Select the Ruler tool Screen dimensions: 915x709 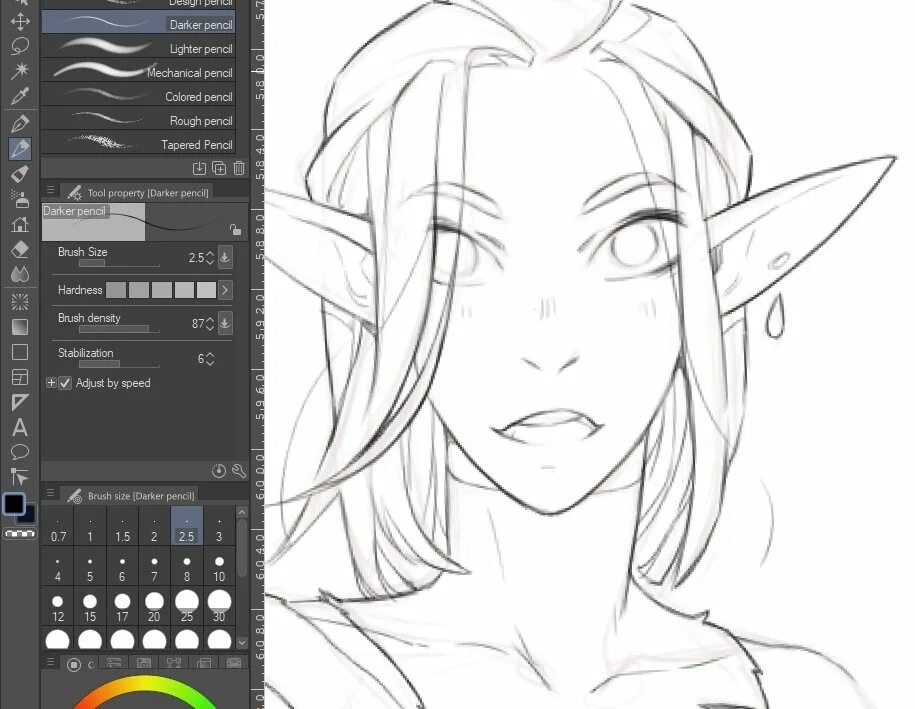[20, 402]
